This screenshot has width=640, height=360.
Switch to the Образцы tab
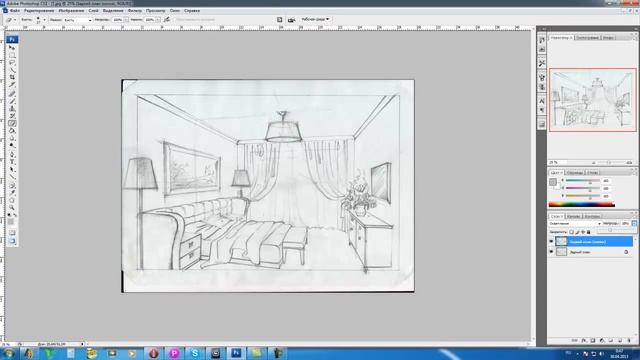(575, 173)
